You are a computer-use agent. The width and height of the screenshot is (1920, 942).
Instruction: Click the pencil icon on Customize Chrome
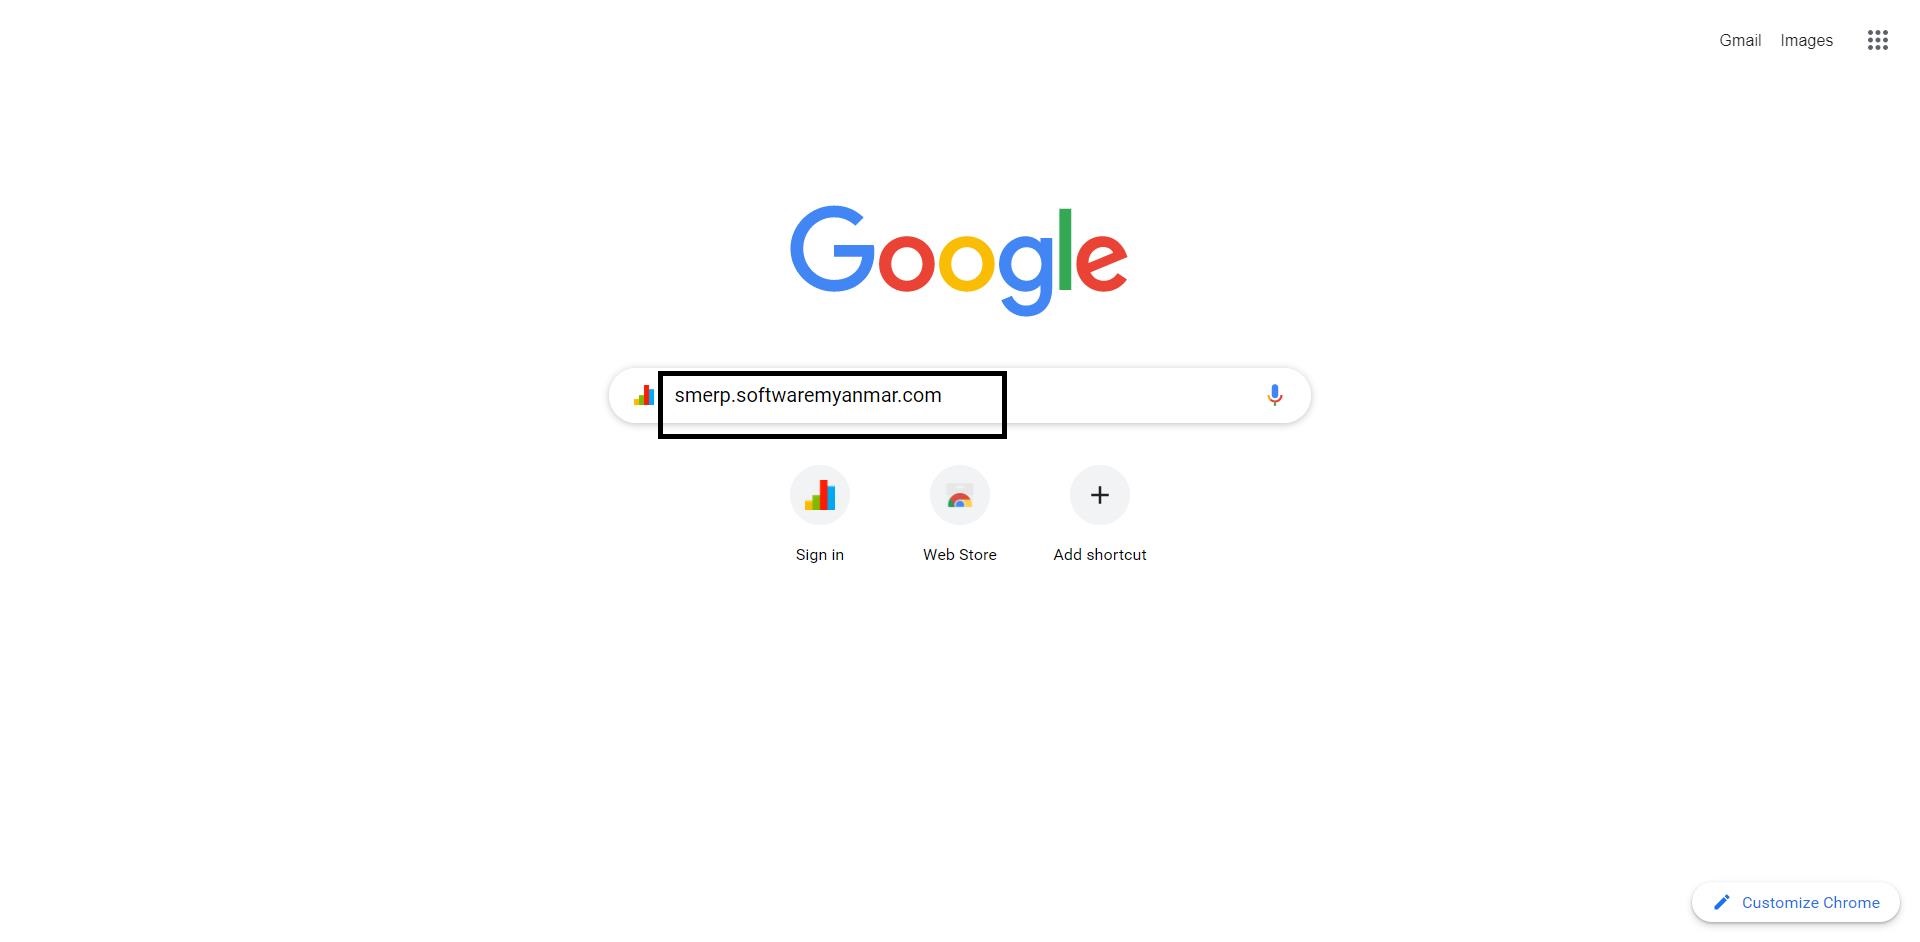[1721, 902]
